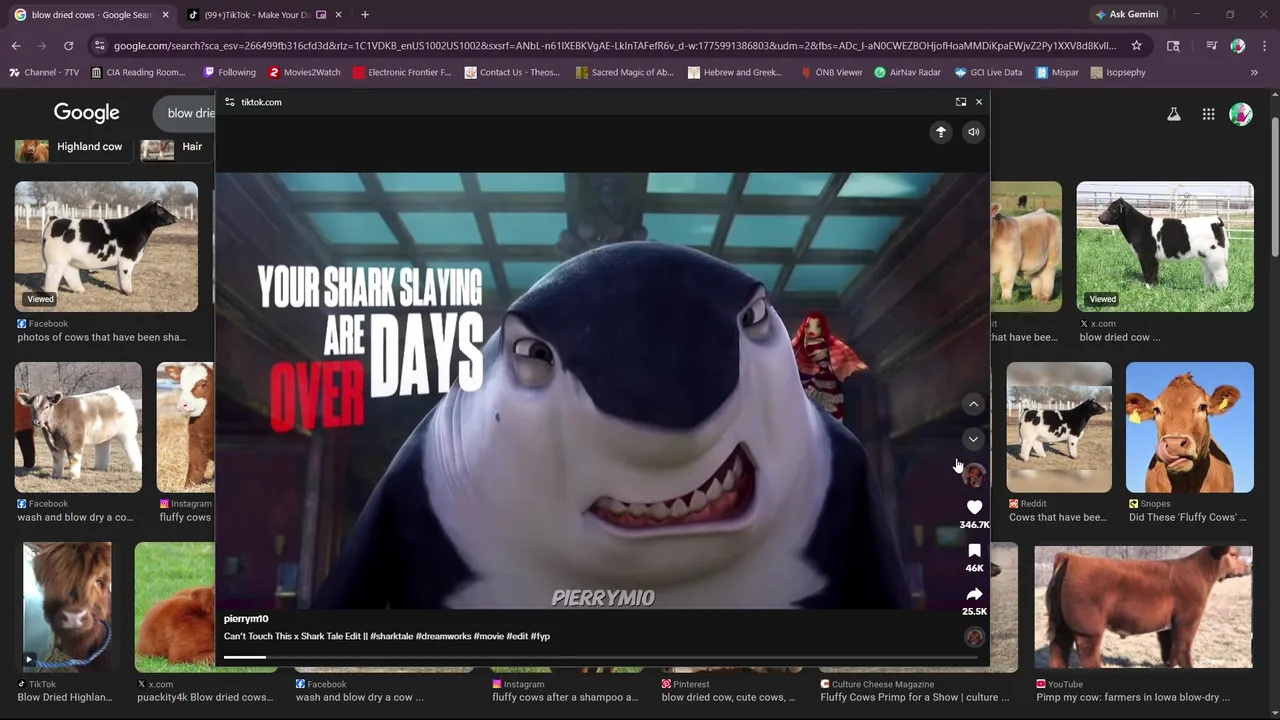Seek in the TikTok video progress bar
This screenshot has width=1280, height=720.
click(x=600, y=657)
